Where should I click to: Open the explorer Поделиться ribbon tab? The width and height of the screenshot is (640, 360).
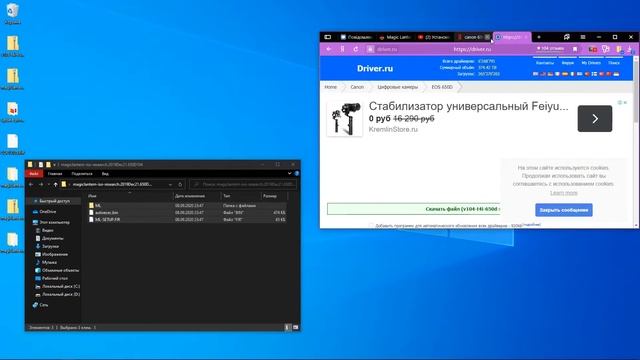(x=82, y=174)
